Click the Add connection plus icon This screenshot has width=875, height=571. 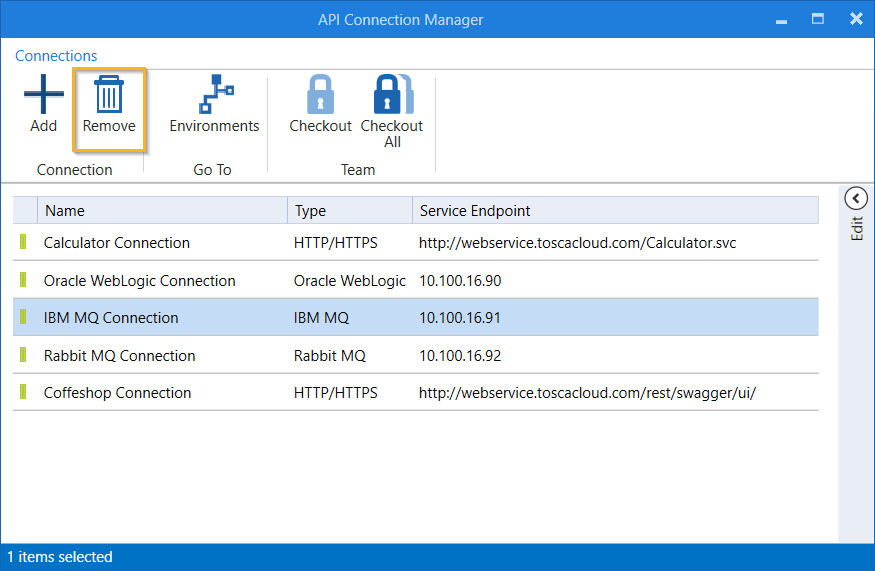(43, 97)
